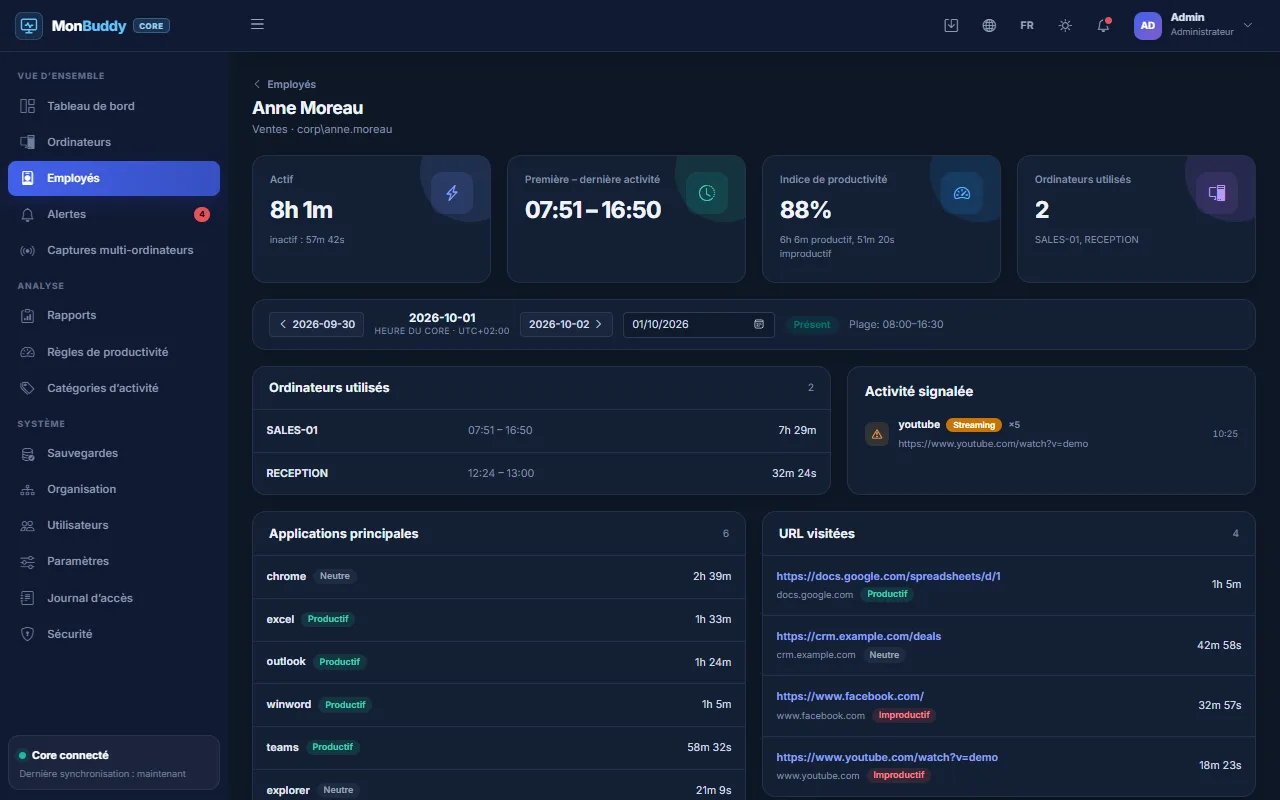This screenshot has width=1280, height=800.
Task: Click the date field showing 01/10/2026
Action: click(699, 324)
